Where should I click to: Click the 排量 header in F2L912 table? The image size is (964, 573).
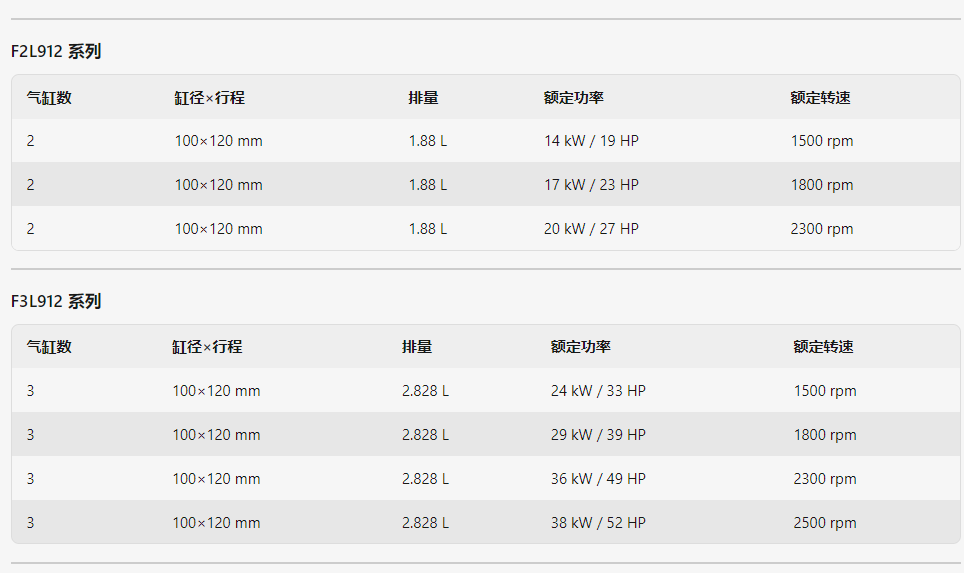point(424,98)
